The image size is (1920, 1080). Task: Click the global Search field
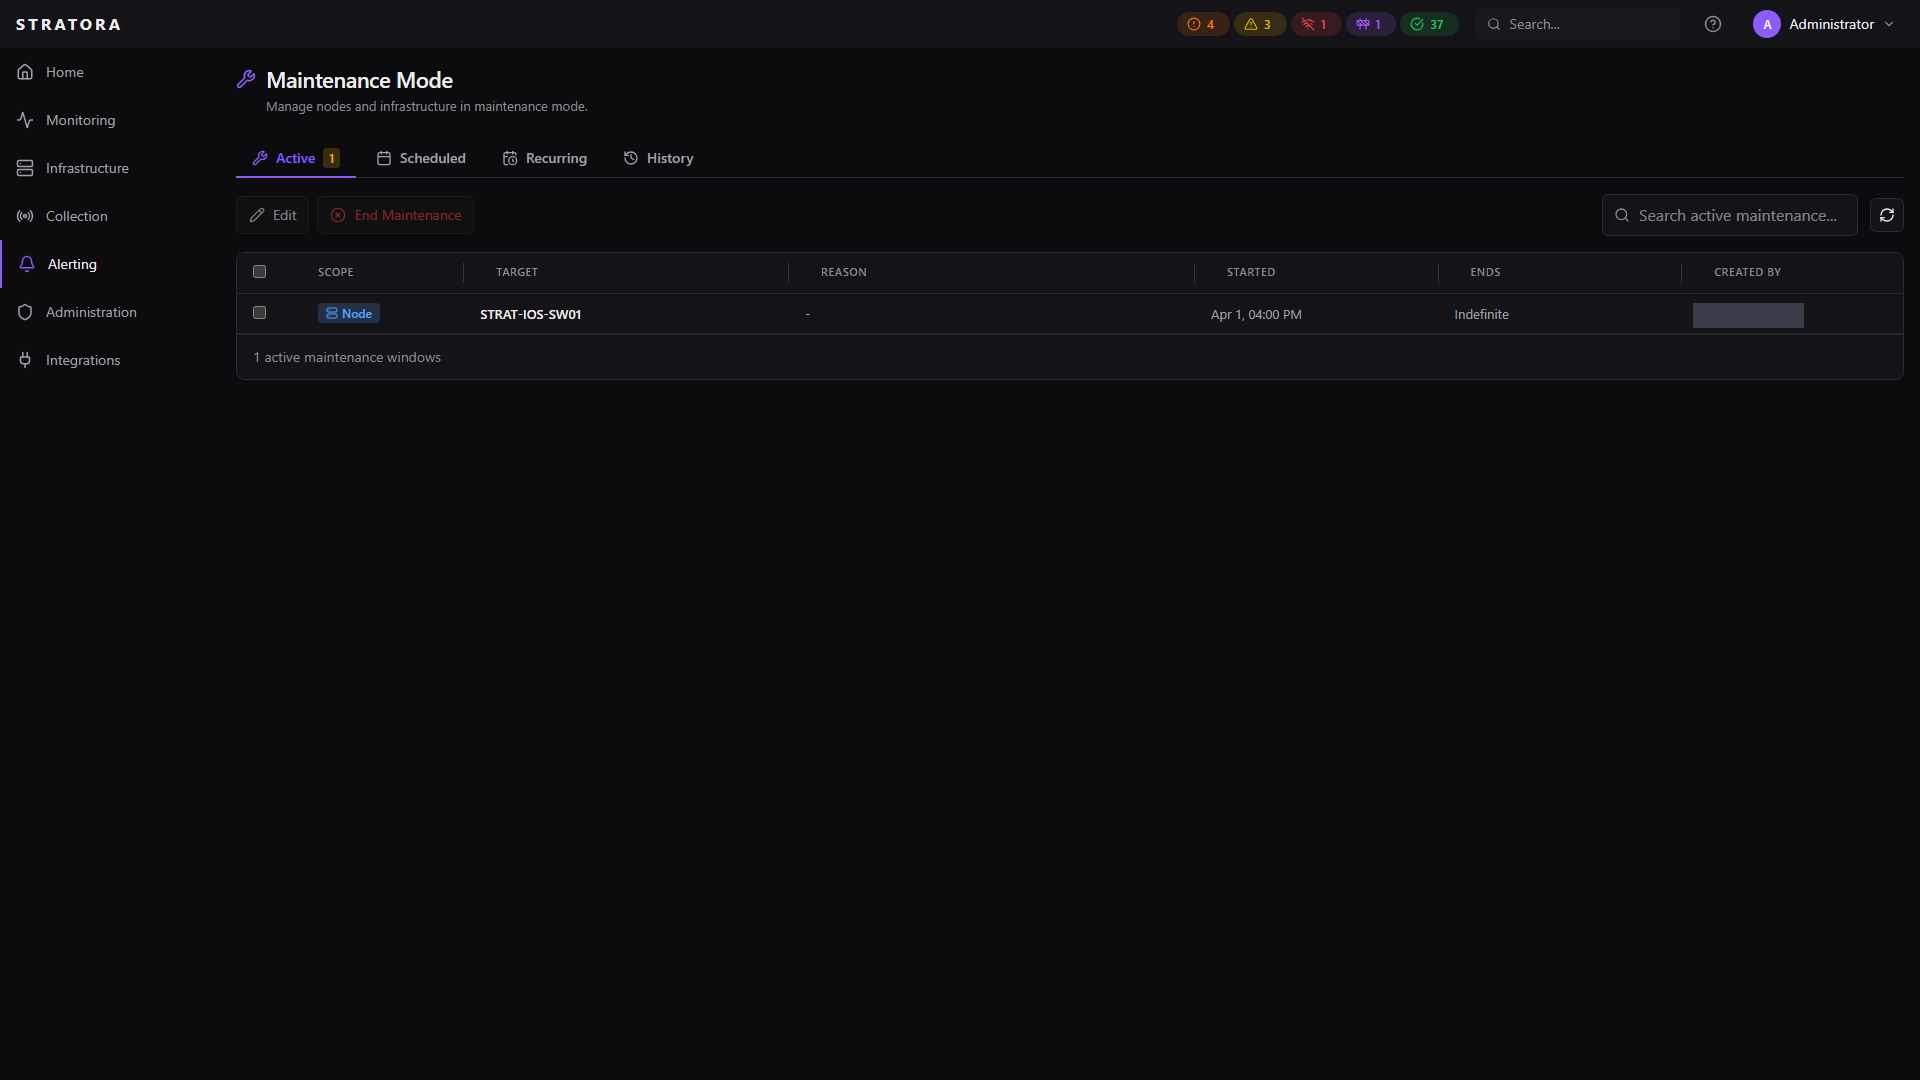pyautogui.click(x=1578, y=24)
